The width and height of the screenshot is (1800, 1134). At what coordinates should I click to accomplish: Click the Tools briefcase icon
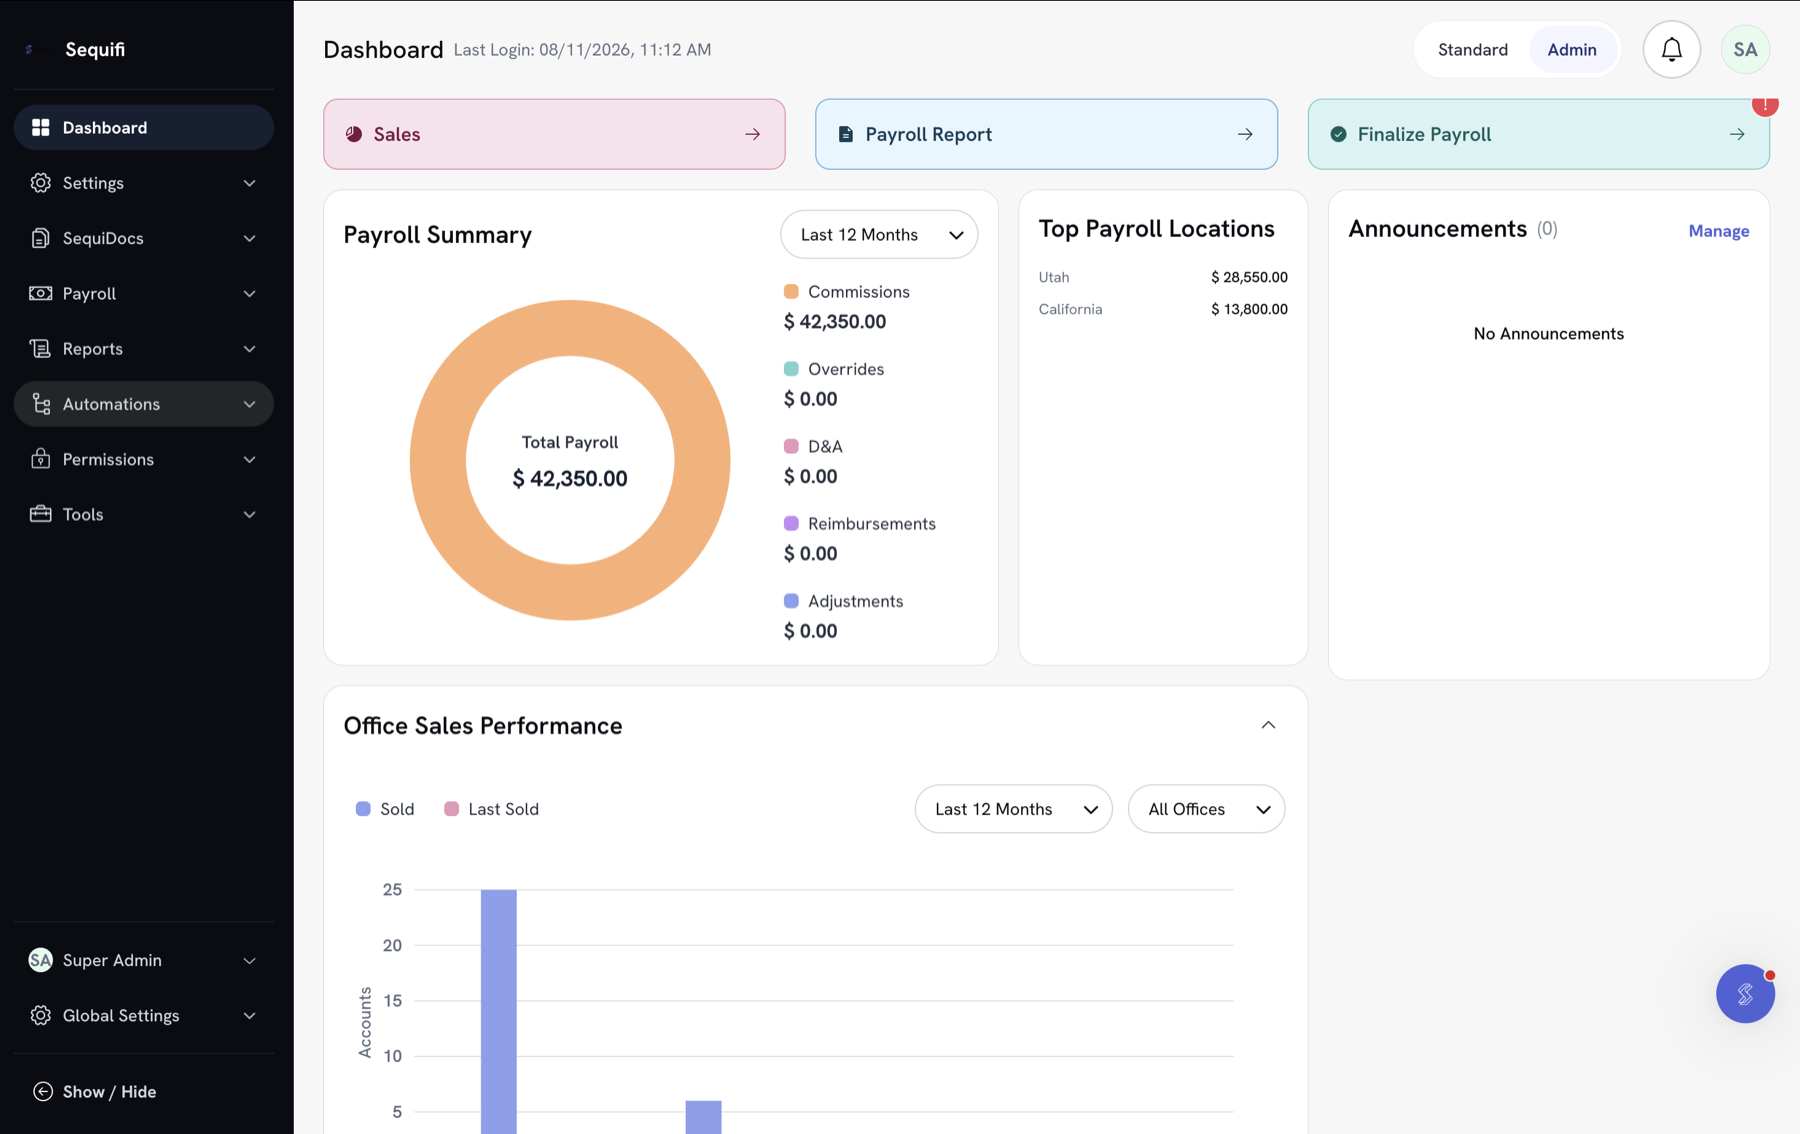pyautogui.click(x=40, y=514)
